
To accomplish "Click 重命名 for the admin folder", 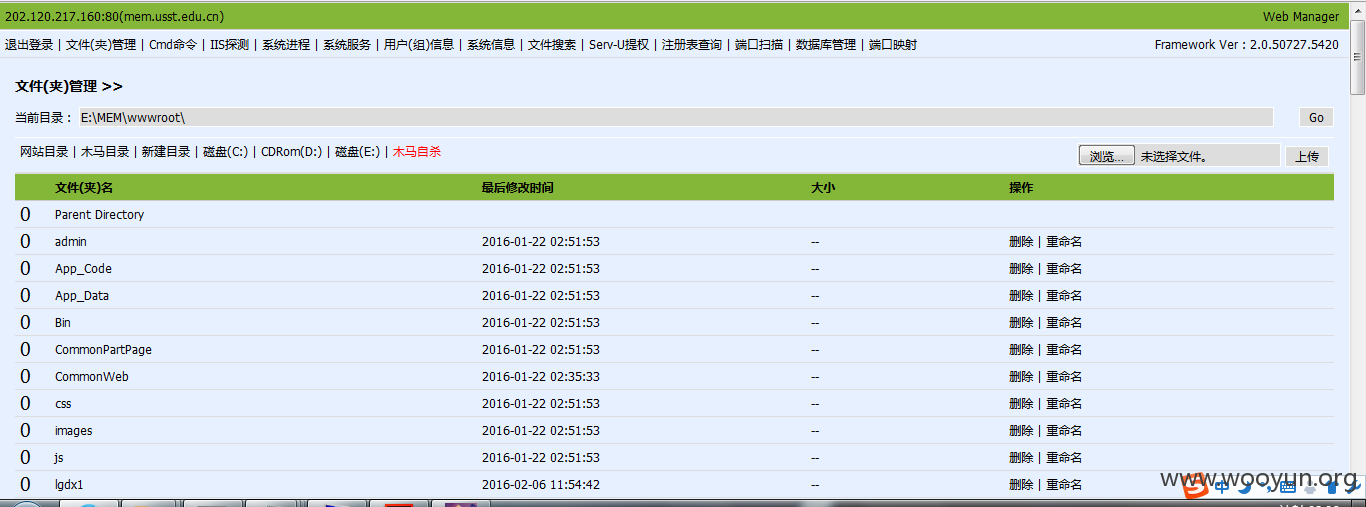I will click(1064, 242).
